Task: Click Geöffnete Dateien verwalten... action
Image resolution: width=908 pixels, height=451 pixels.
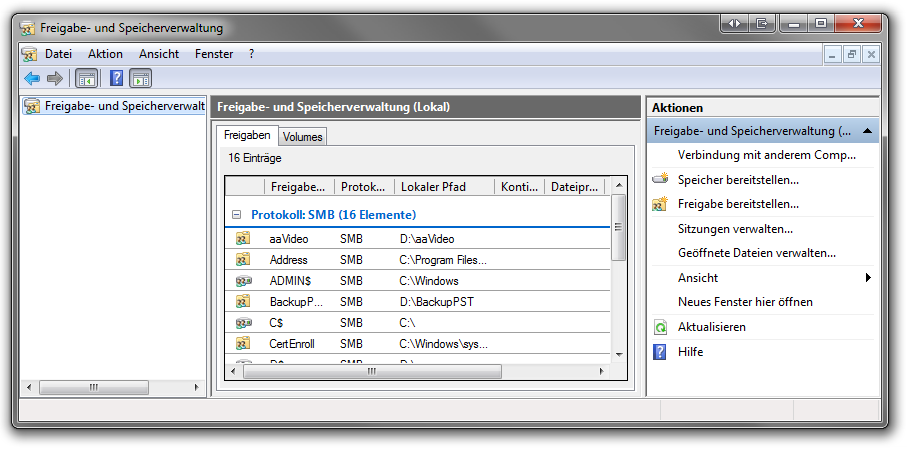Action: [x=756, y=253]
